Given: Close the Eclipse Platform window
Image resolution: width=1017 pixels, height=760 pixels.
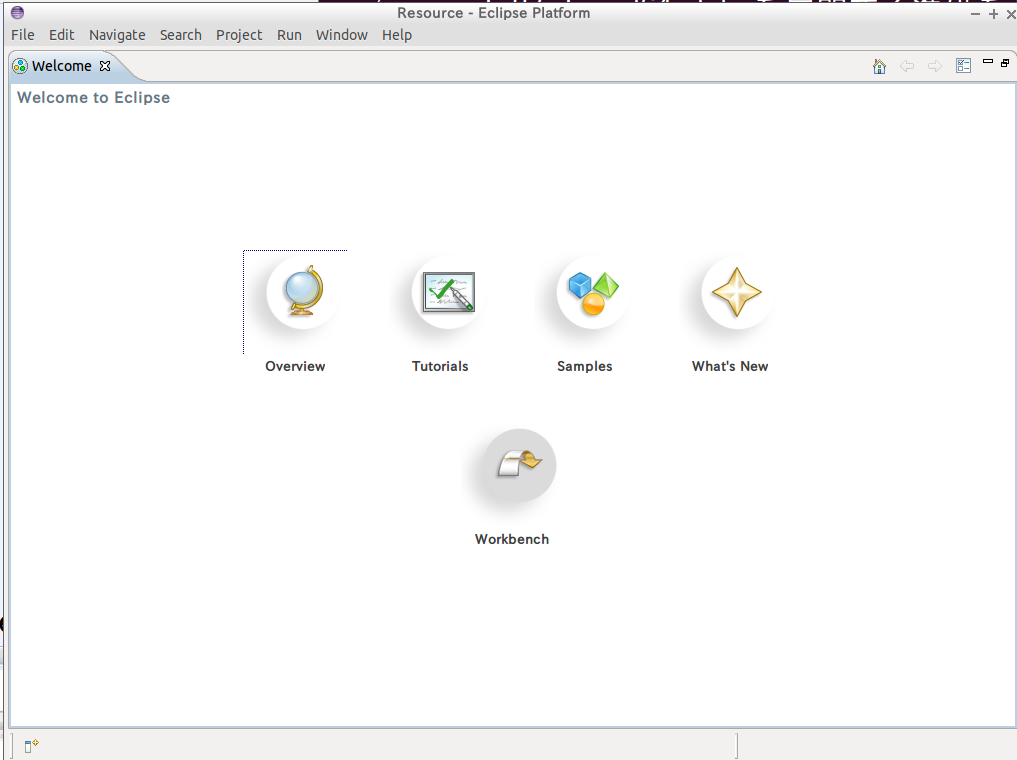Looking at the screenshot, I should point(1011,14).
